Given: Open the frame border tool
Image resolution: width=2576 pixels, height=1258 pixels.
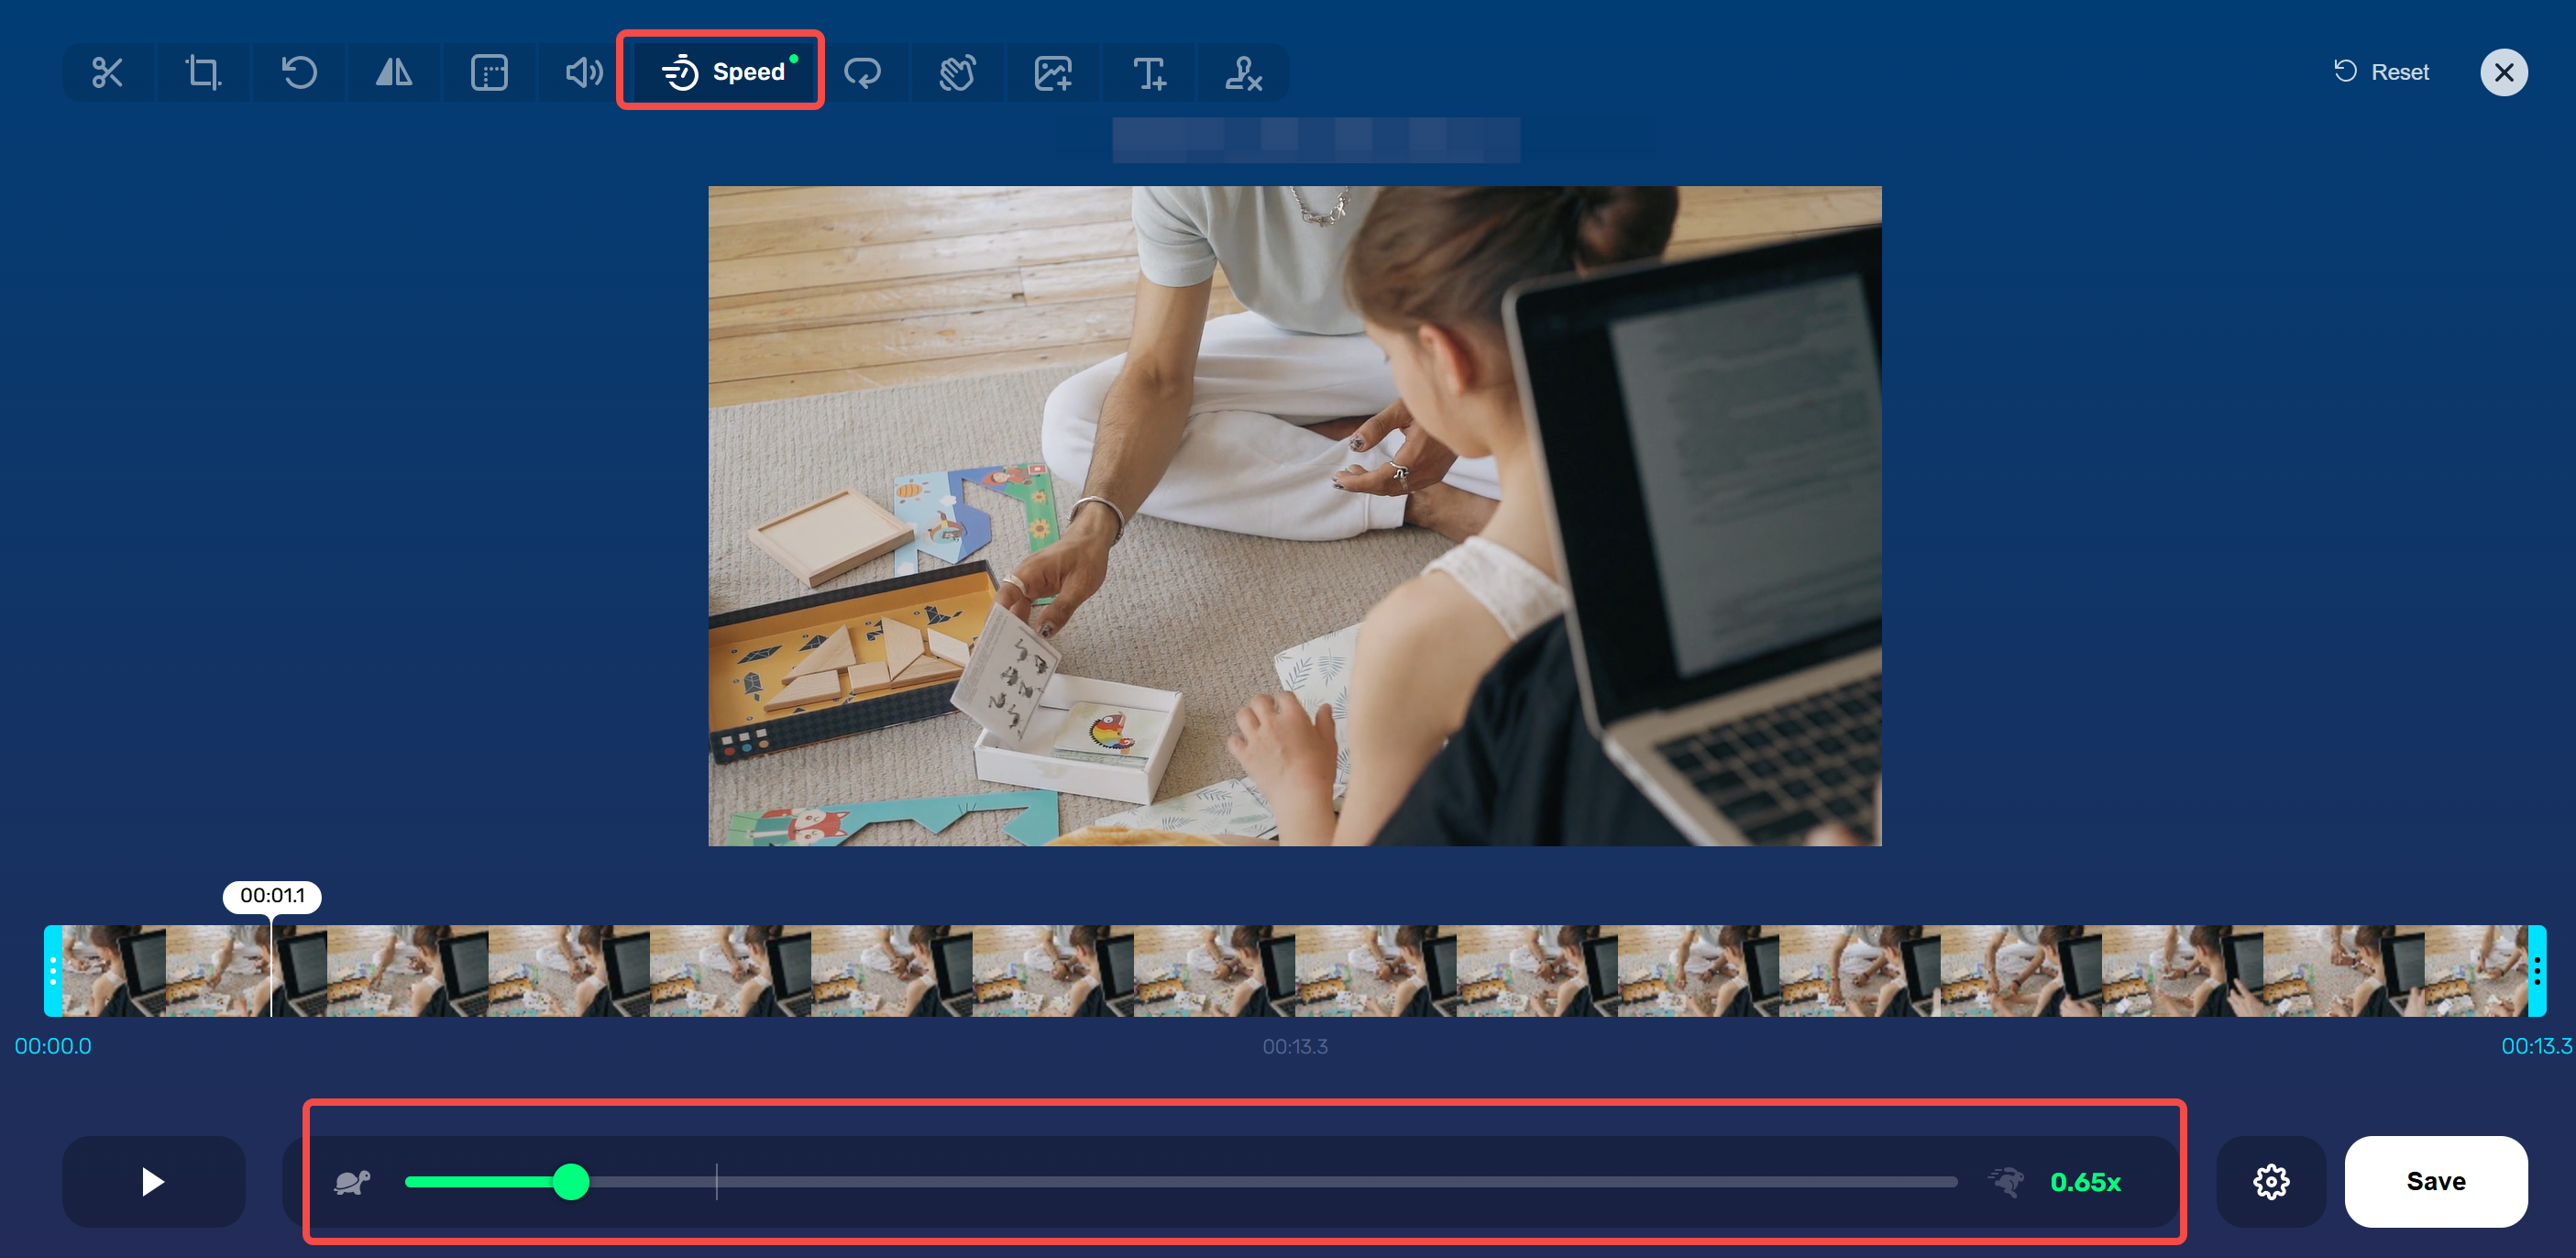Looking at the screenshot, I should (488, 72).
